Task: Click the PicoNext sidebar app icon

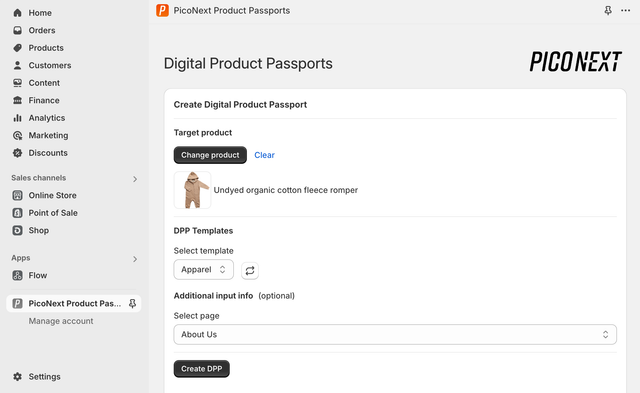Action: coord(17,304)
